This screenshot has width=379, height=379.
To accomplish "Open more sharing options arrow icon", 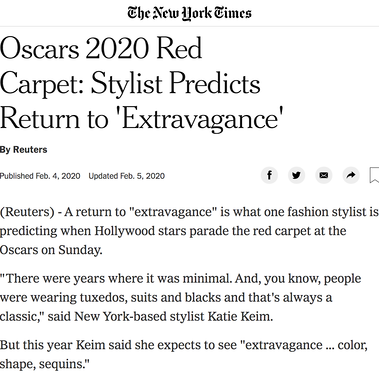I will tap(351, 175).
